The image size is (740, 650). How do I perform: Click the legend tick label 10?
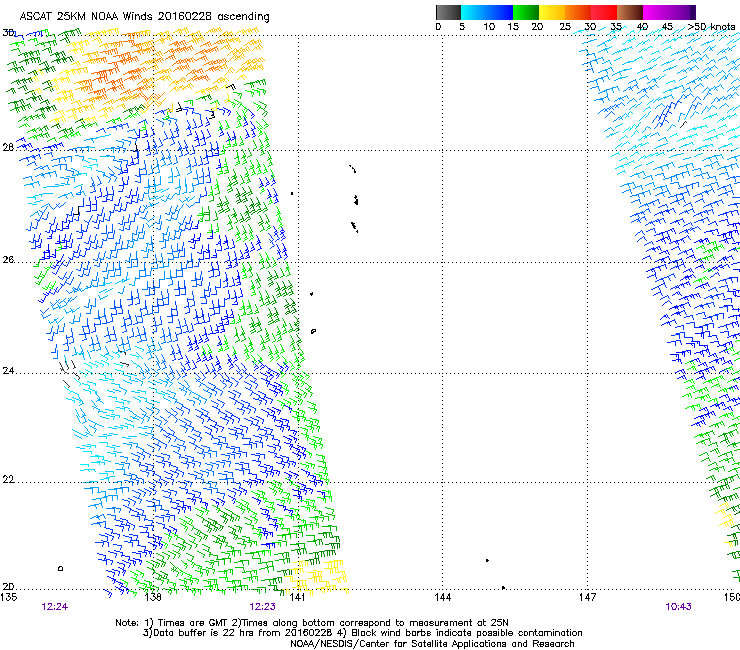point(489,27)
